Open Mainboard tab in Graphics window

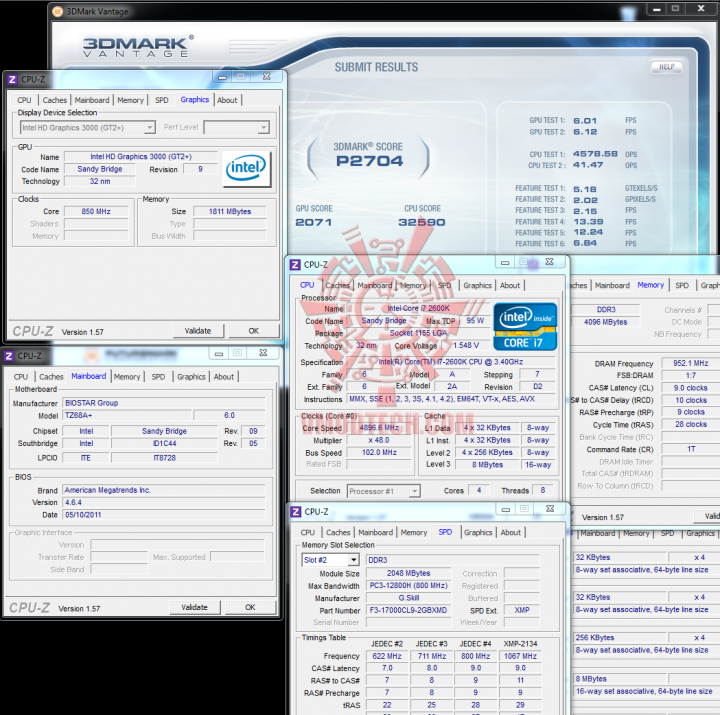click(x=92, y=100)
